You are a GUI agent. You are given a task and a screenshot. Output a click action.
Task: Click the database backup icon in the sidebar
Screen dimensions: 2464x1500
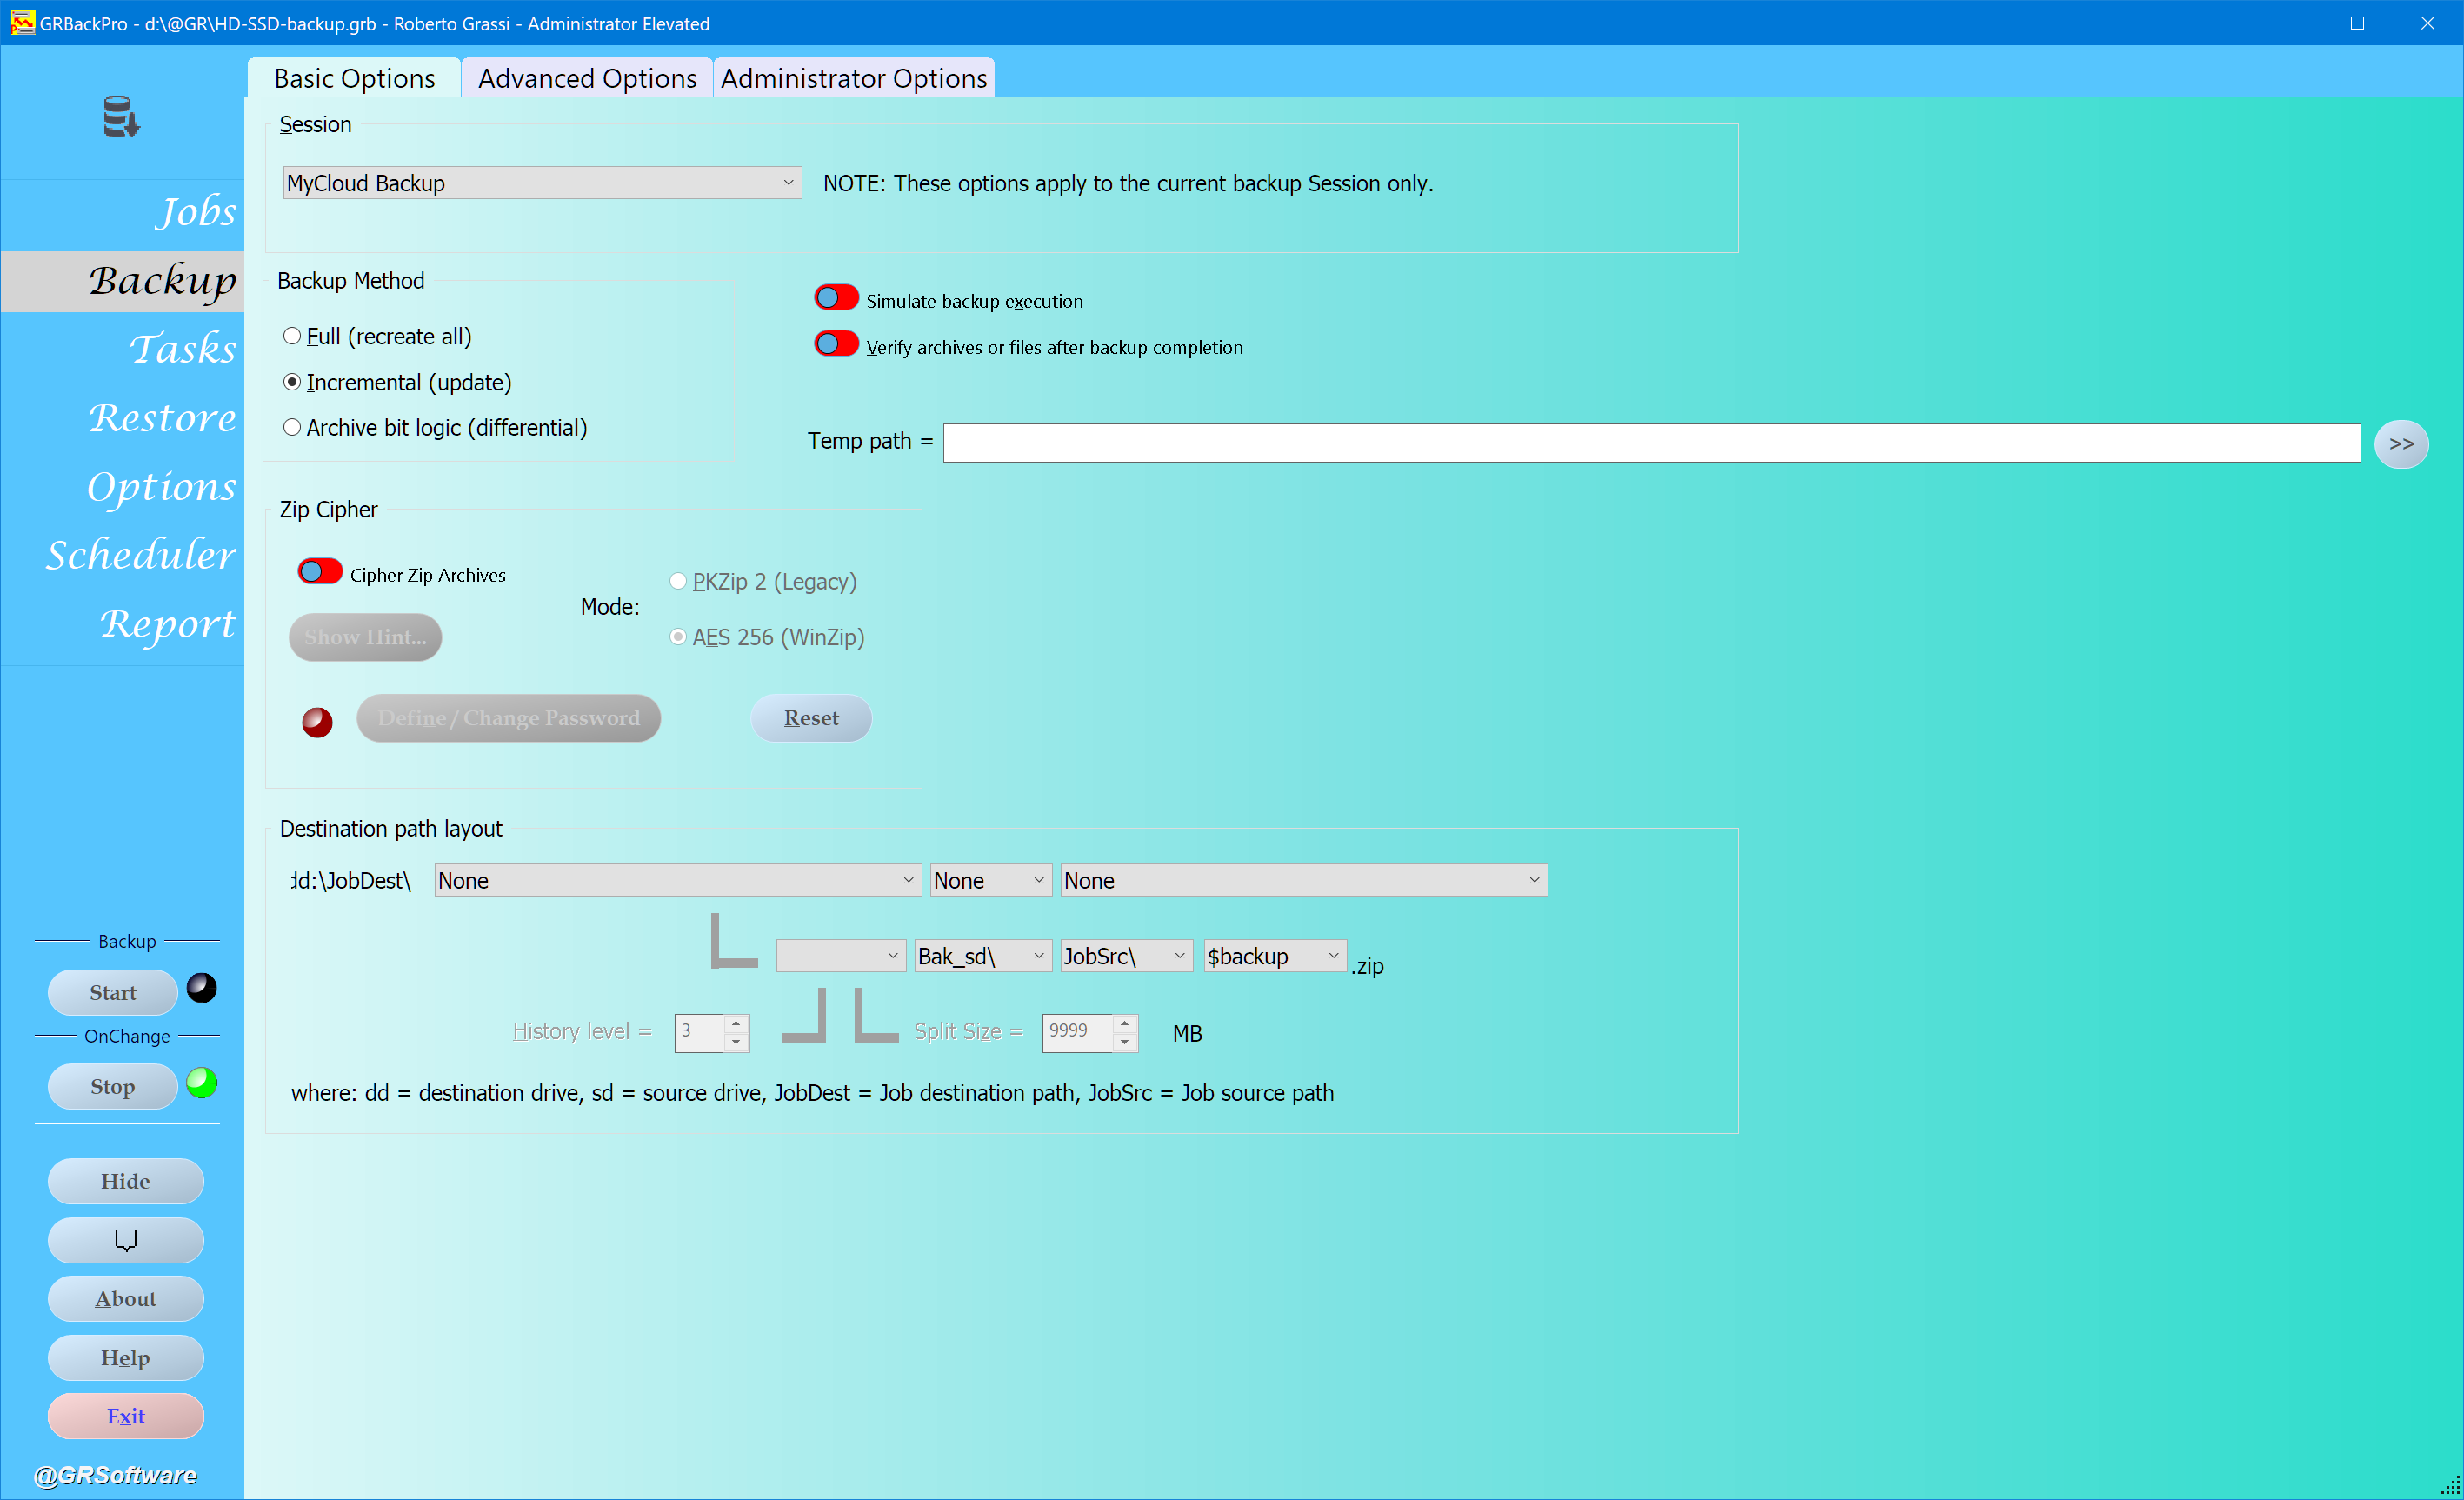pos(121,116)
